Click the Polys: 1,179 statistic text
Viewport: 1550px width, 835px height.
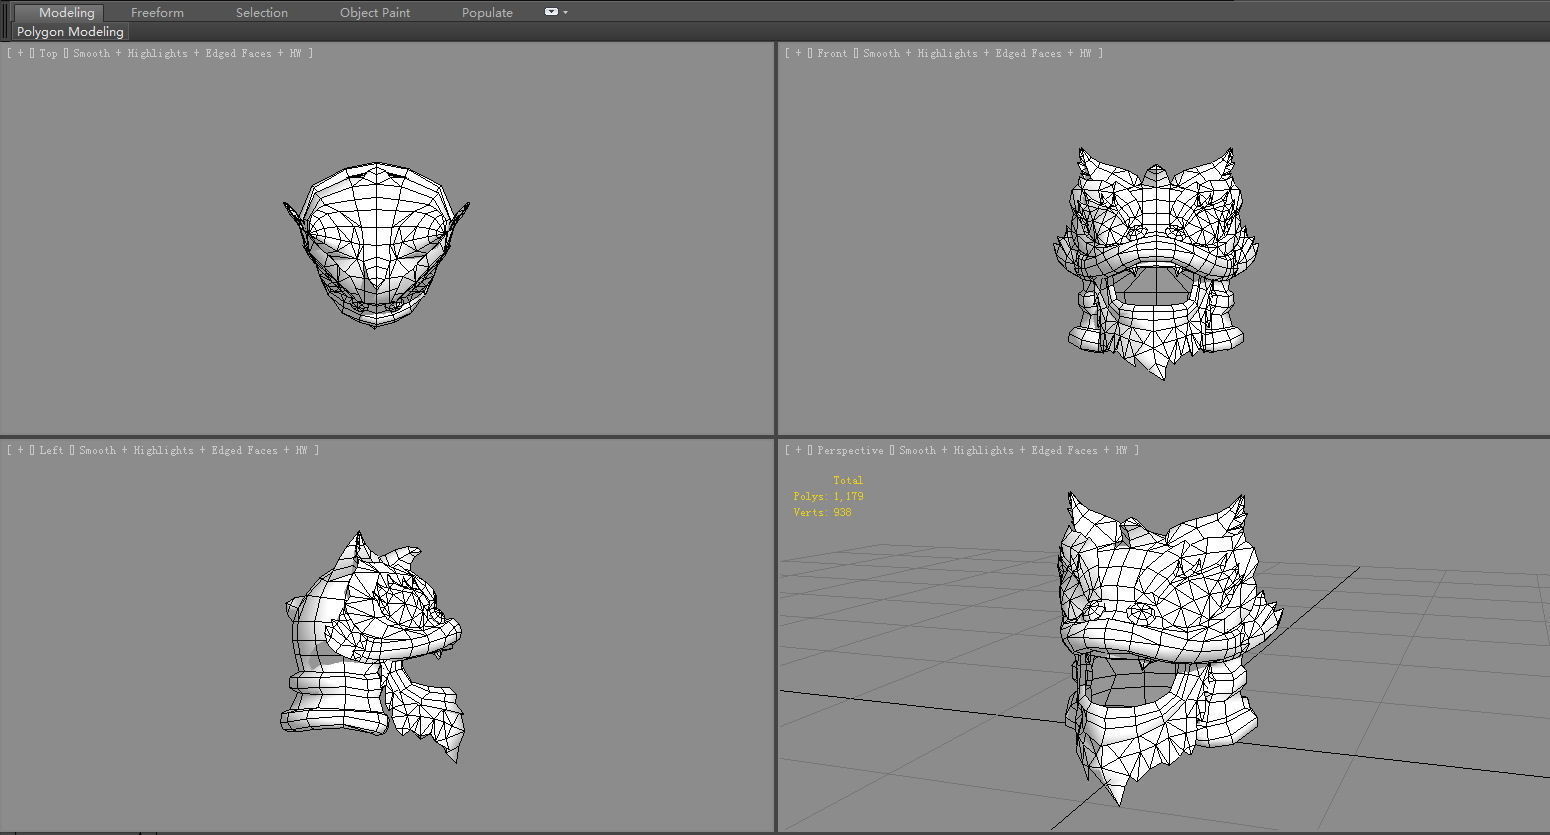pyautogui.click(x=828, y=496)
